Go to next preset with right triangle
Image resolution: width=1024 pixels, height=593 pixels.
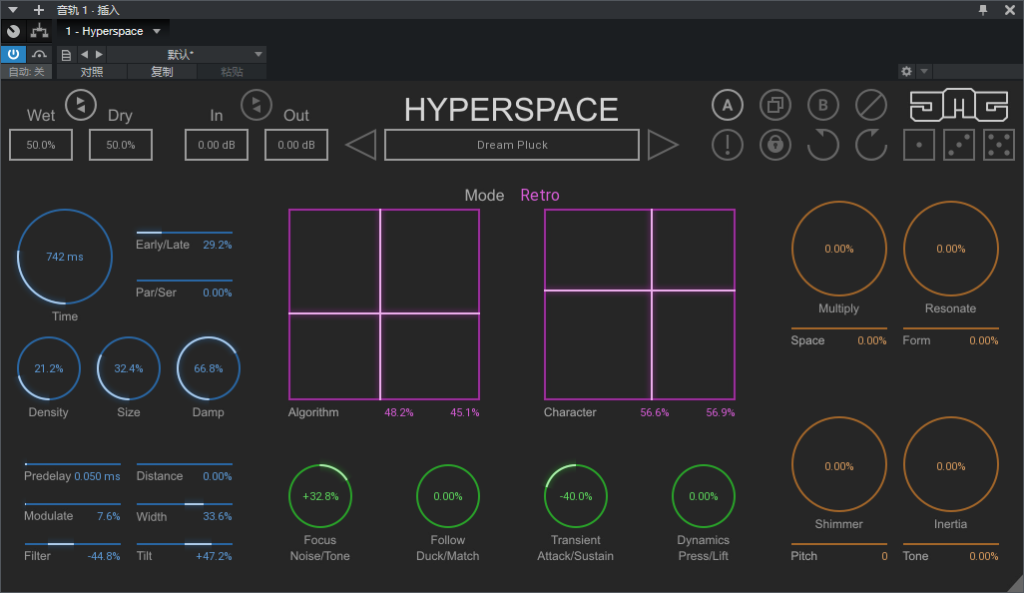(x=663, y=145)
